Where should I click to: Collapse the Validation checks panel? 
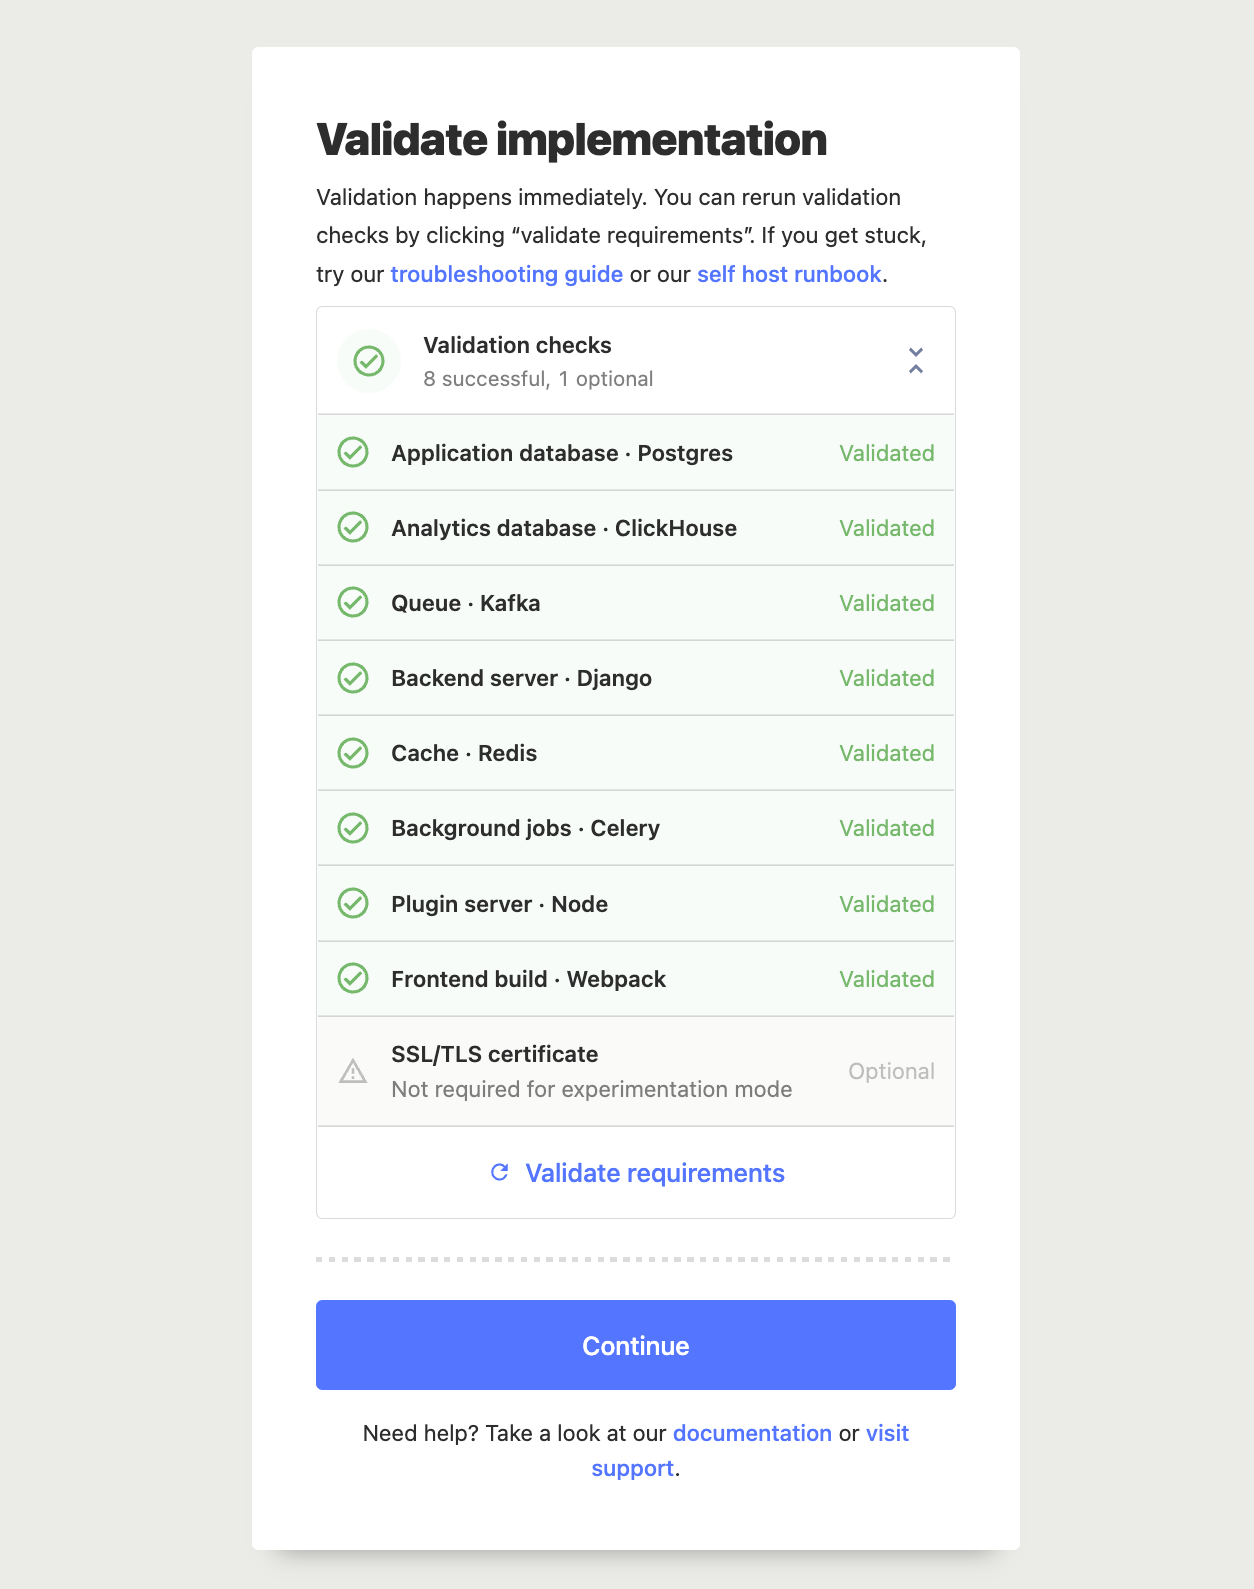click(915, 361)
